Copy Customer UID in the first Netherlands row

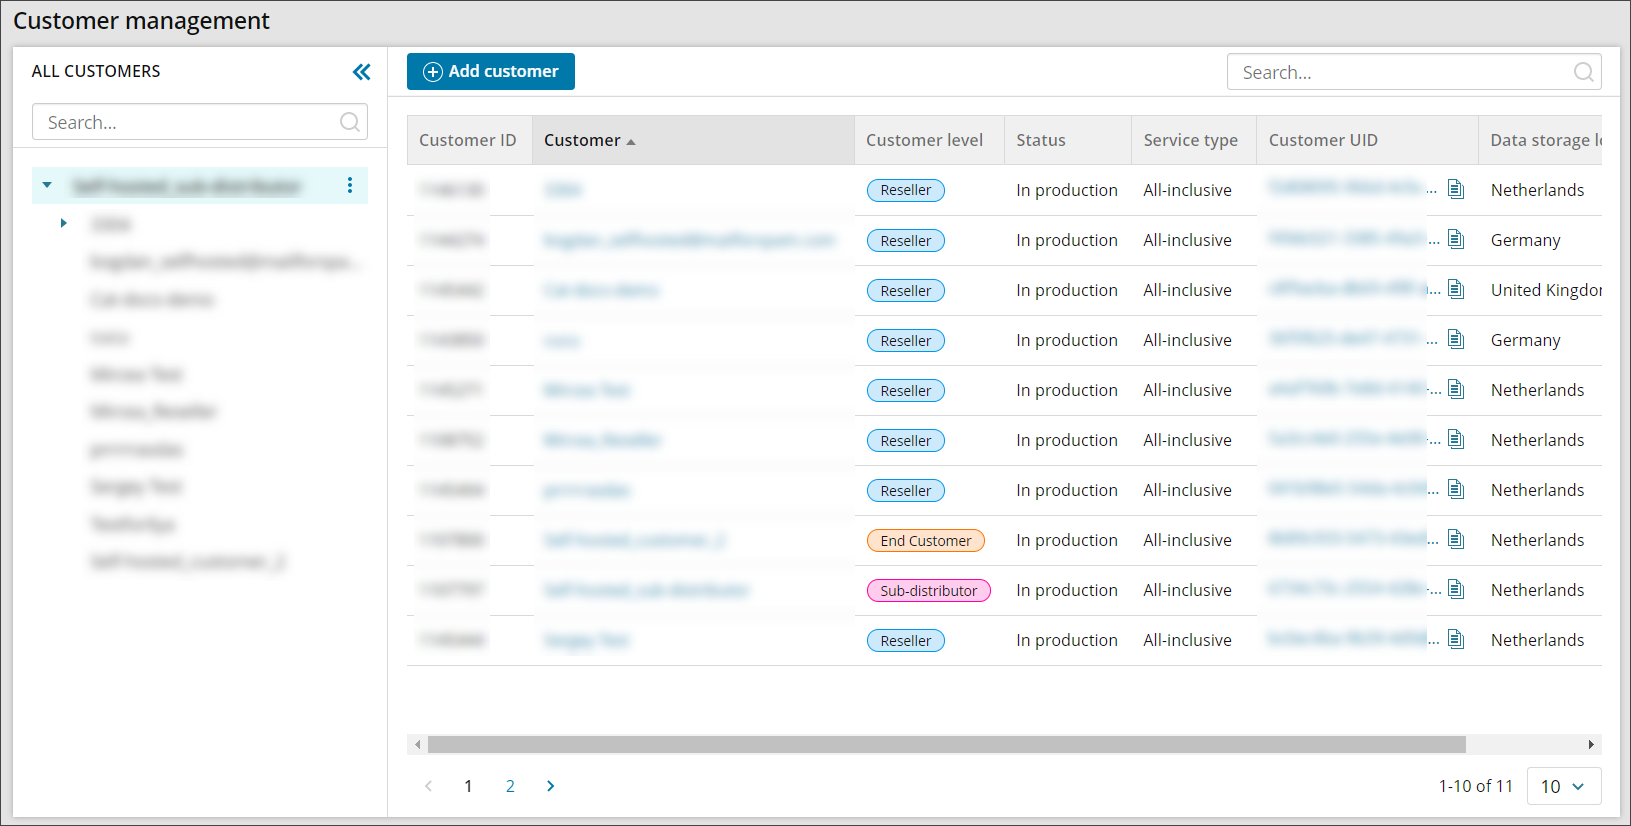[x=1456, y=190]
